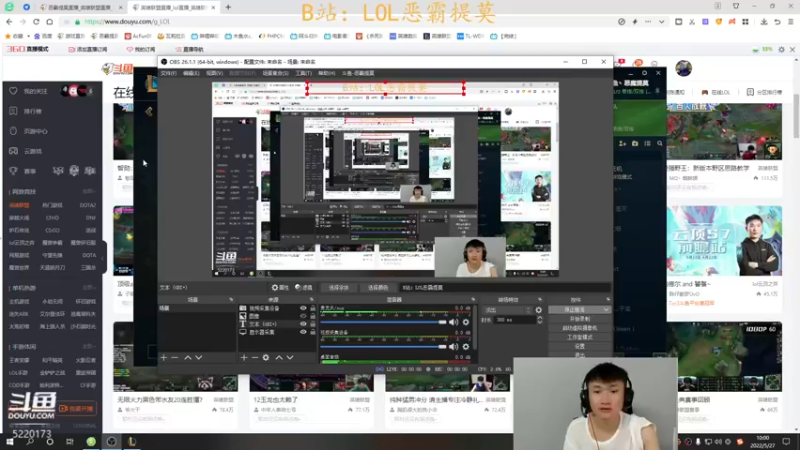Move scene down in scenes panel
Screen dimensions: 800x450
(x=199, y=358)
